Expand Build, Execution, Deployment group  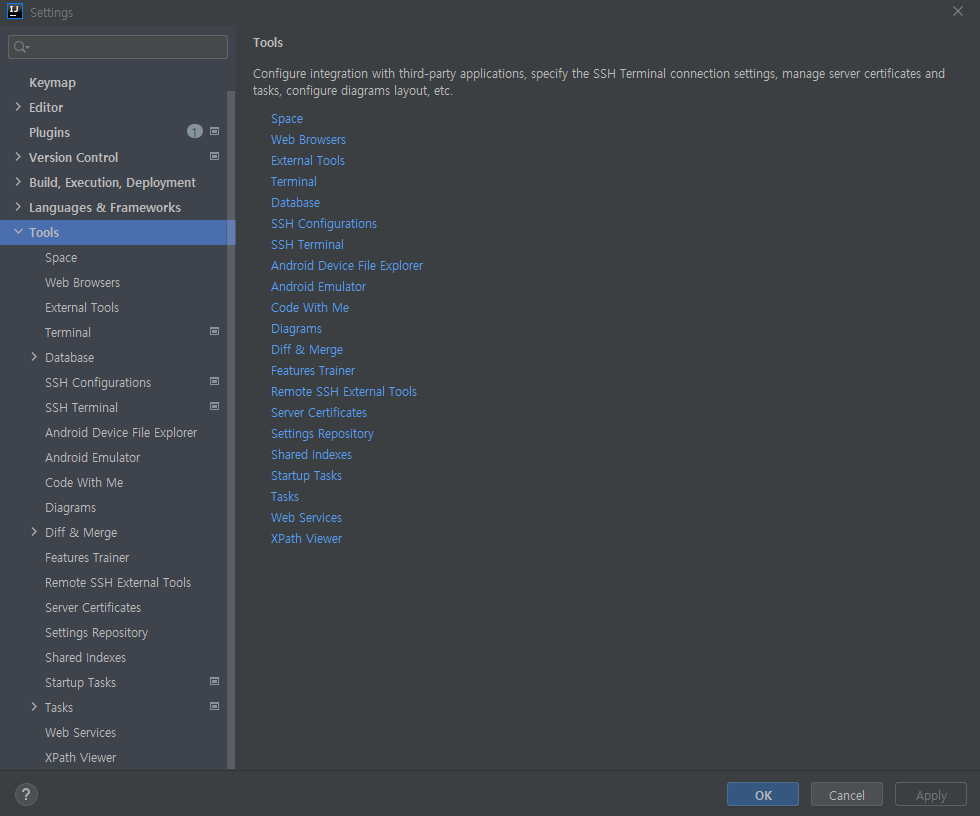click(x=18, y=182)
